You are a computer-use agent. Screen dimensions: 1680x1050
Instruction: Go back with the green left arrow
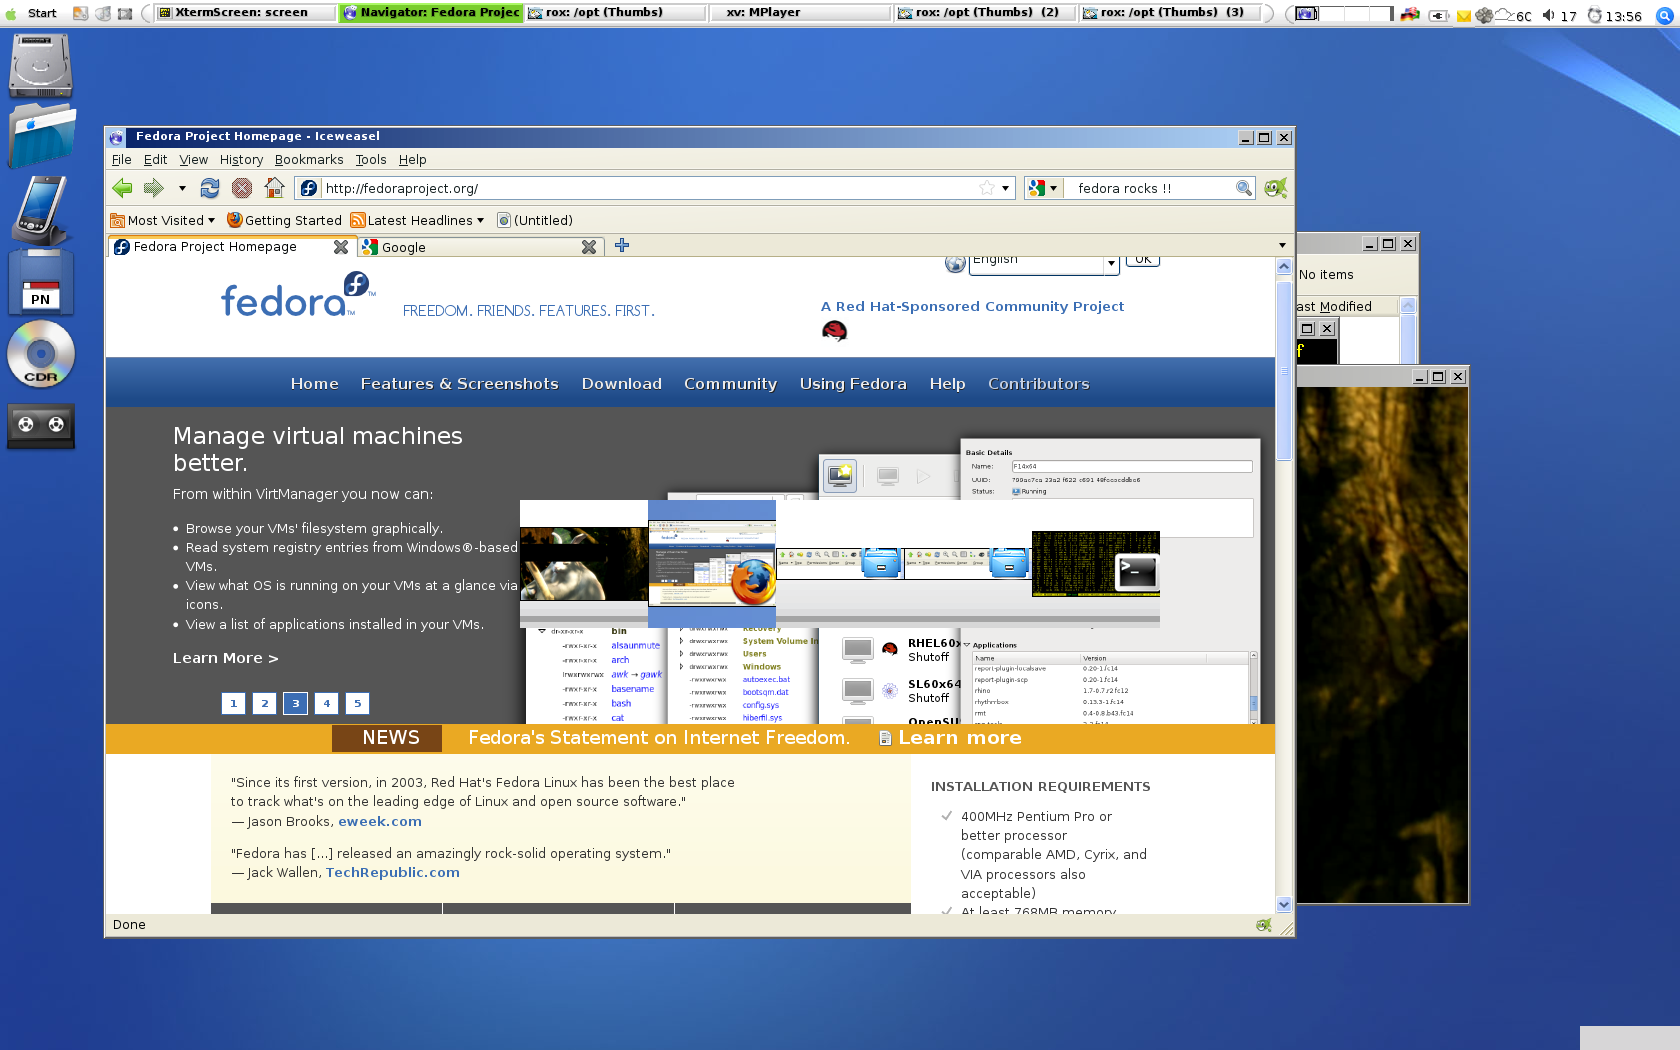click(x=122, y=188)
